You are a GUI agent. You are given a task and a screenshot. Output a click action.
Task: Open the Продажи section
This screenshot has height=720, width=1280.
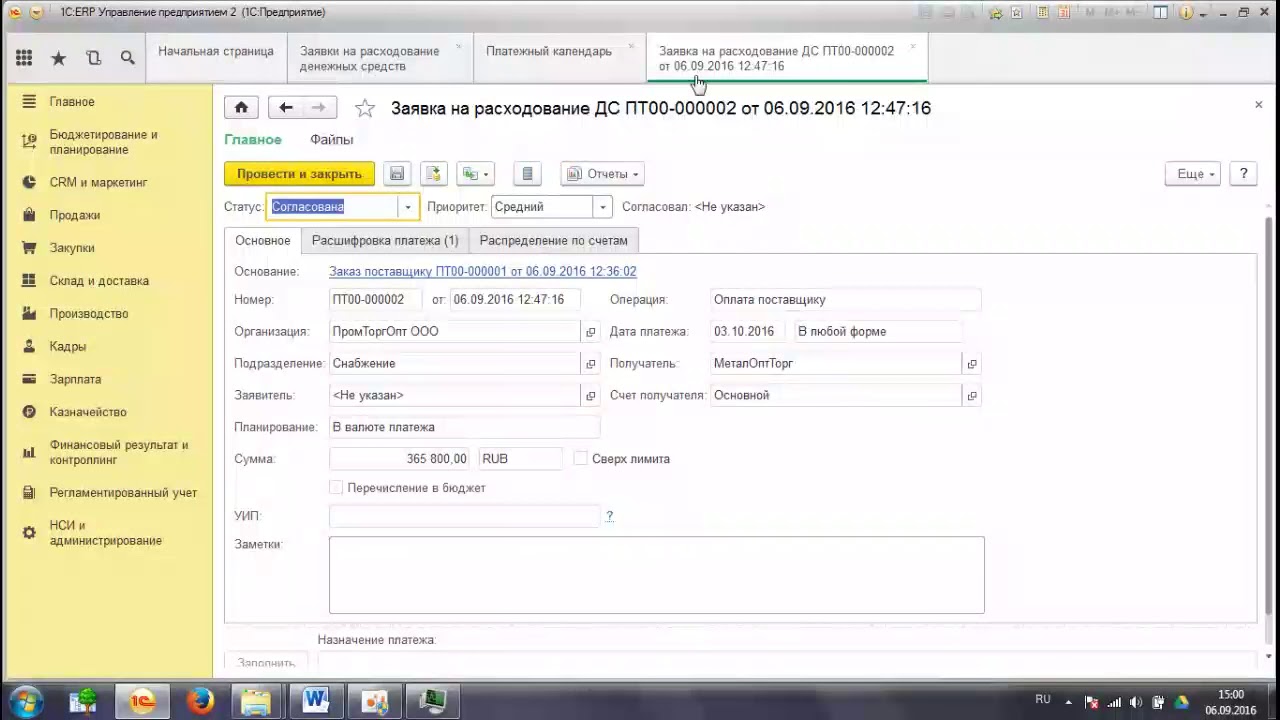[x=75, y=215]
